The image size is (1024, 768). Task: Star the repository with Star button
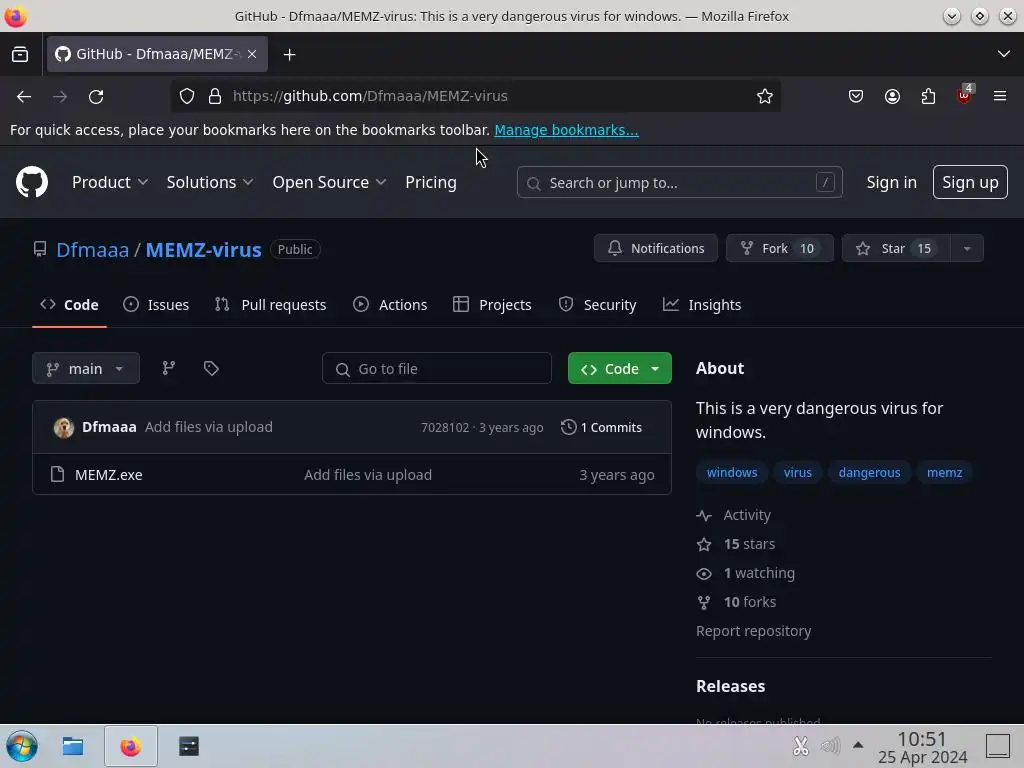(896, 248)
